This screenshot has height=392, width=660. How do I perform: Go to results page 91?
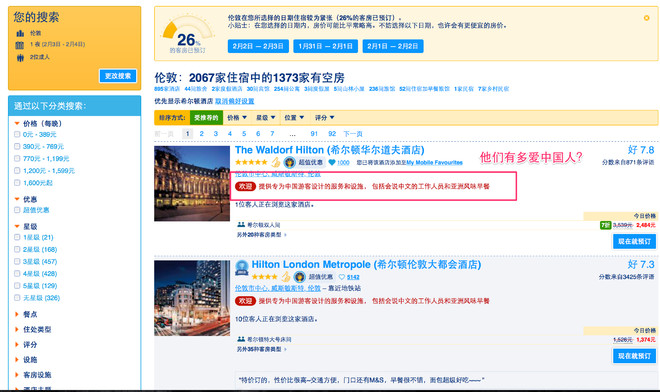[314, 133]
